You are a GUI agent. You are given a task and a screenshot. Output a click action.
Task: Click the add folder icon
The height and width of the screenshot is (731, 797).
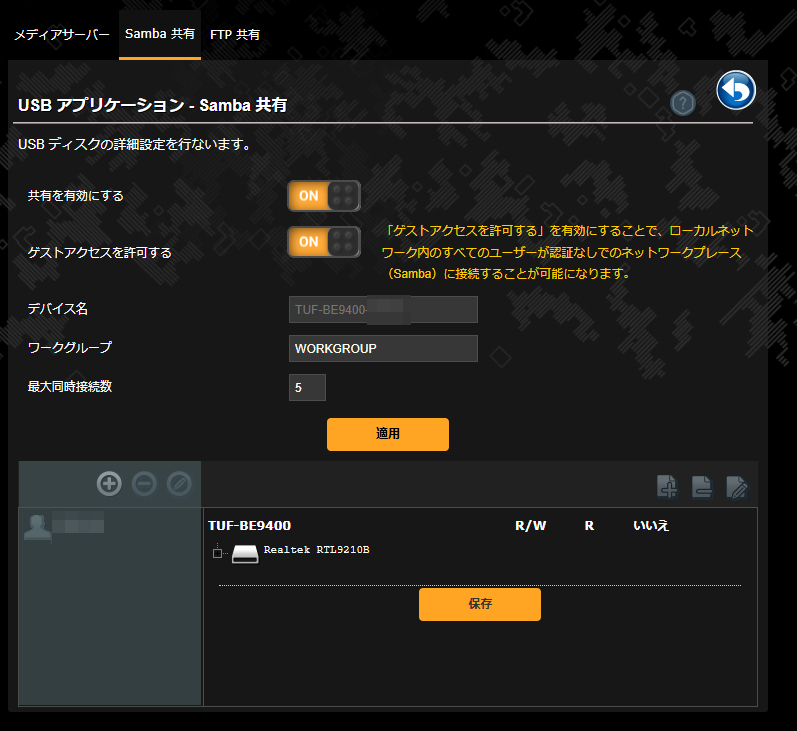click(668, 487)
